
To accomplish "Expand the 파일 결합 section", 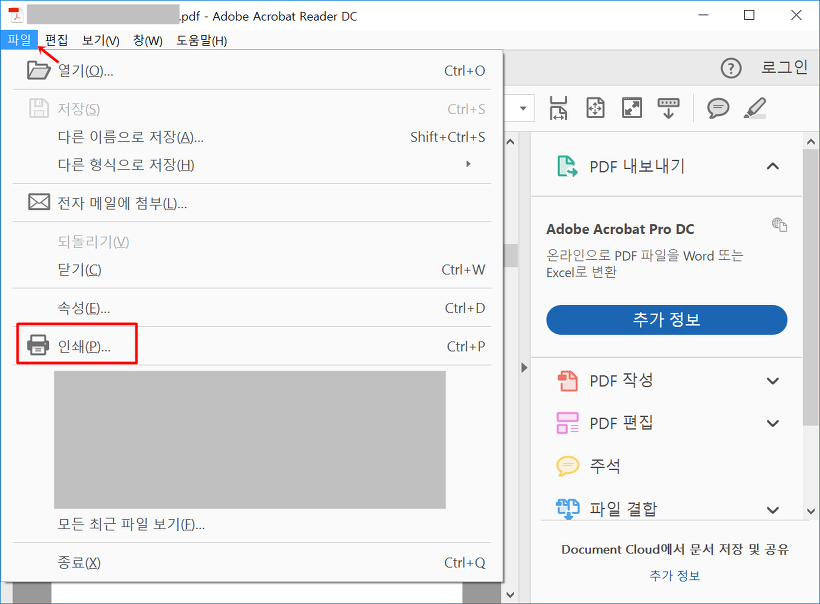I will 772,509.
